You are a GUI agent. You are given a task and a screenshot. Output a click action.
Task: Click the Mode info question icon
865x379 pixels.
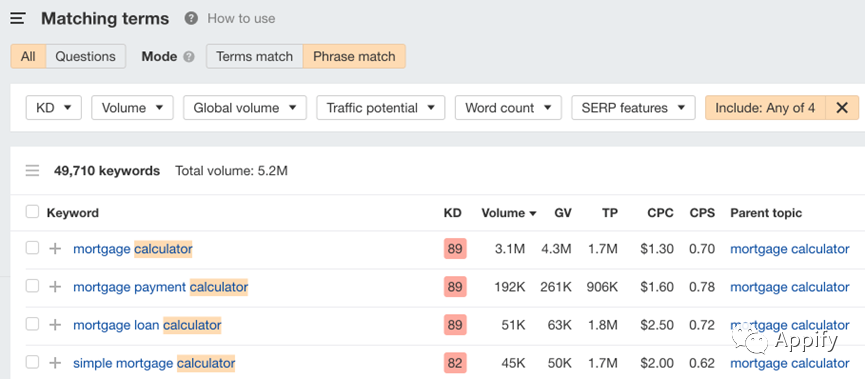point(189,57)
